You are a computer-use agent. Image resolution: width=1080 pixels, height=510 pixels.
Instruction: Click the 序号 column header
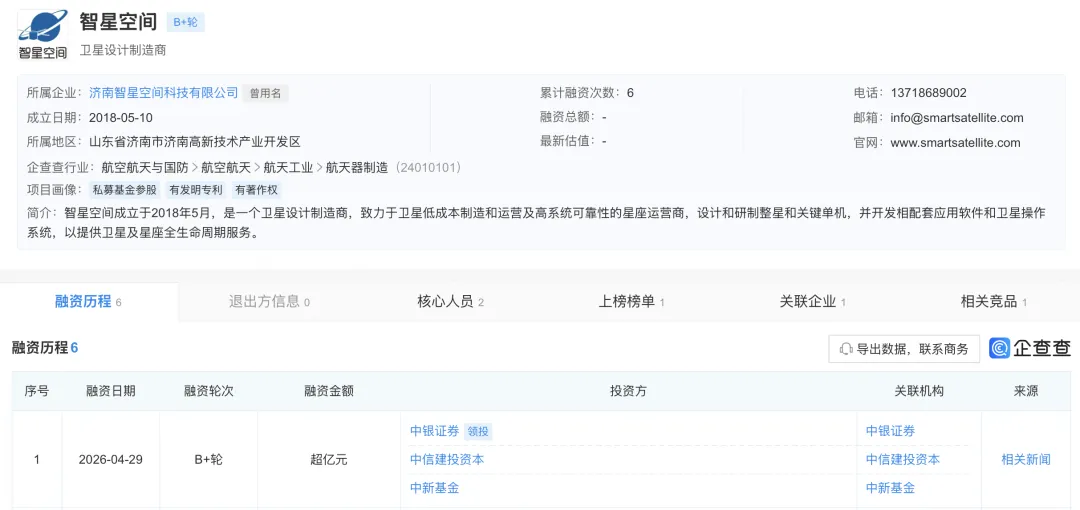click(x=37, y=391)
